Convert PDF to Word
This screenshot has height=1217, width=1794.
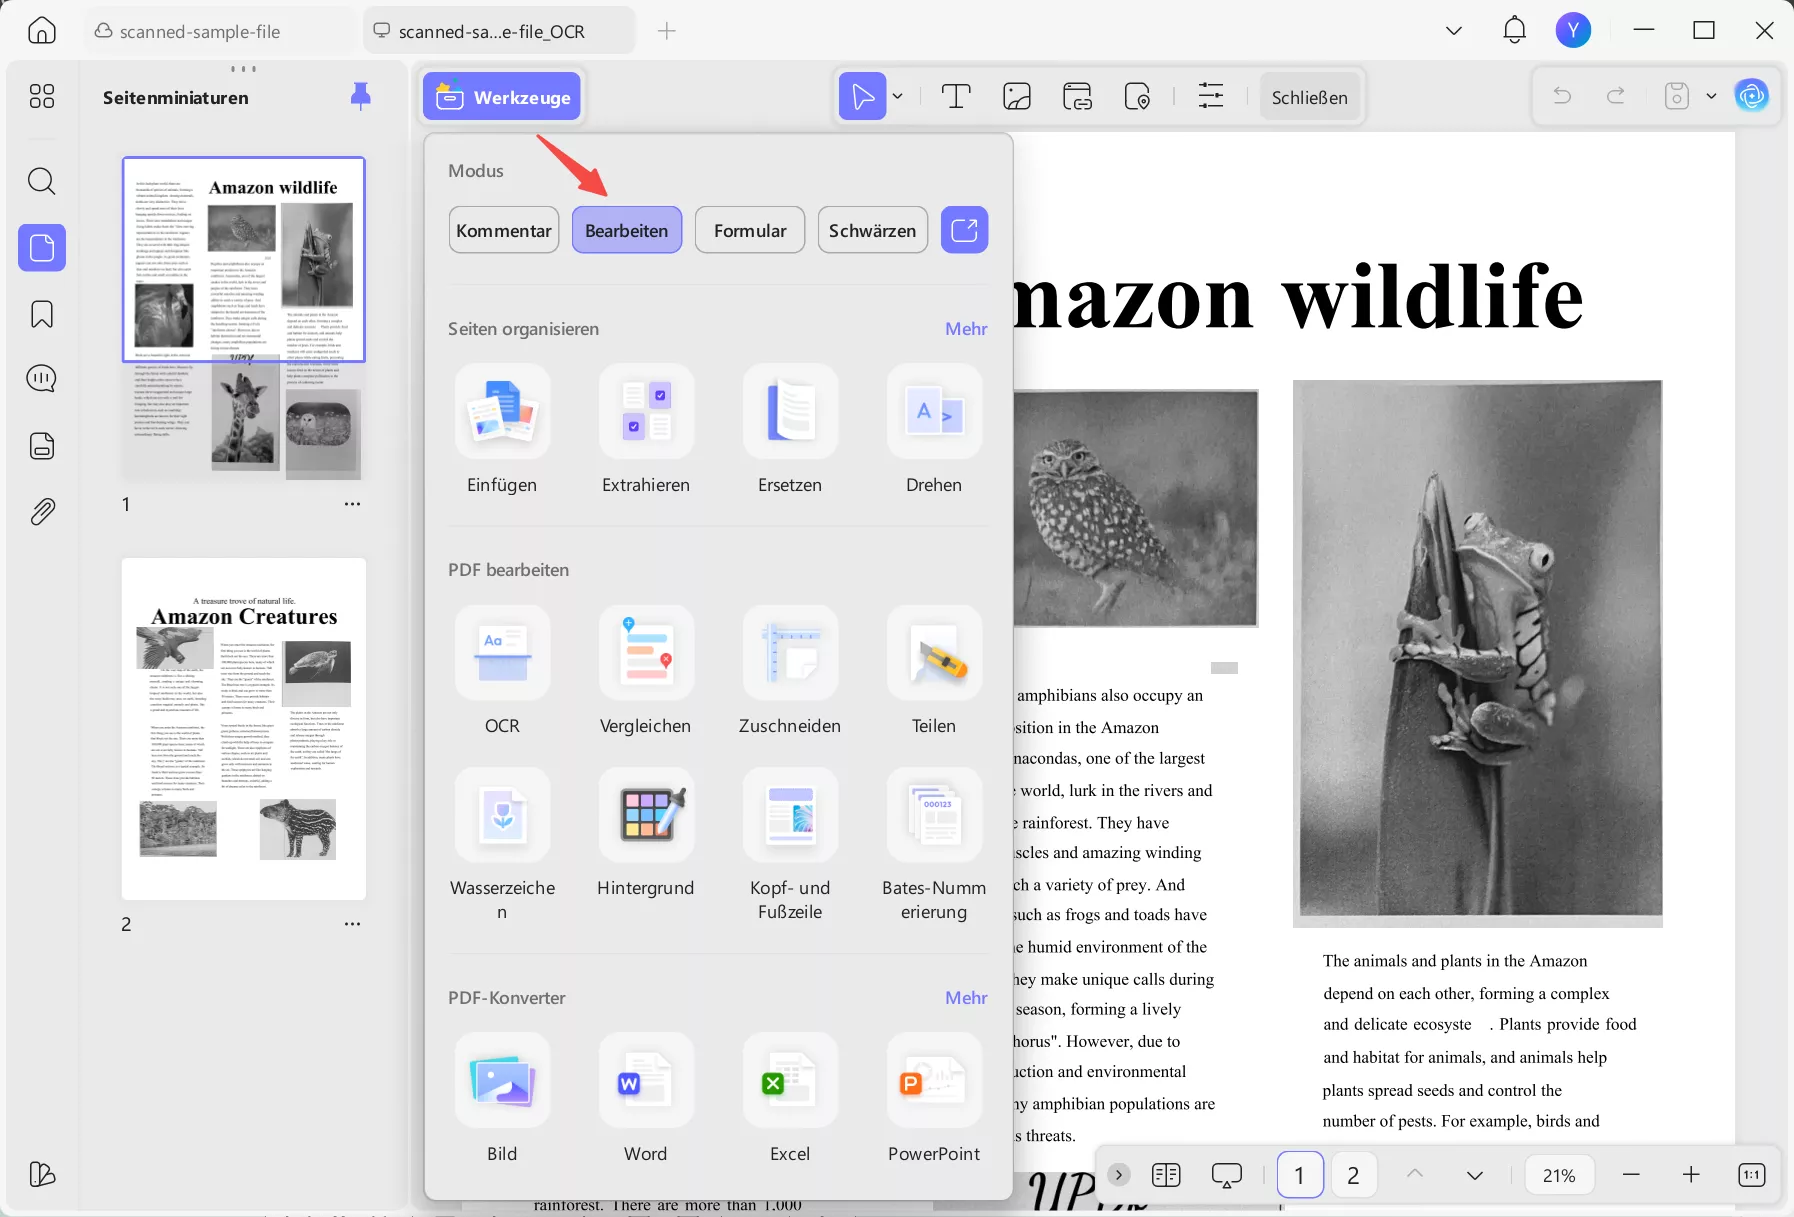point(646,1099)
